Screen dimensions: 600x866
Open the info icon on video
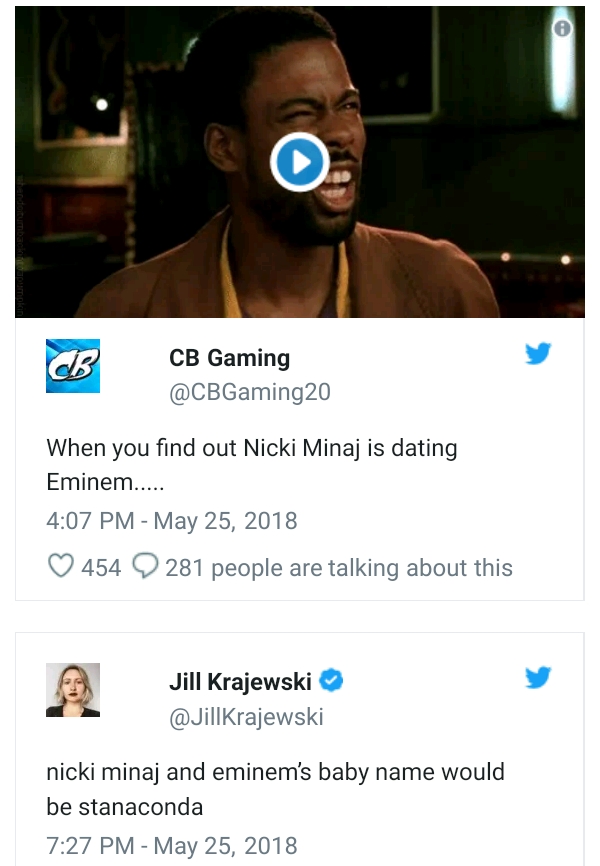[562, 28]
